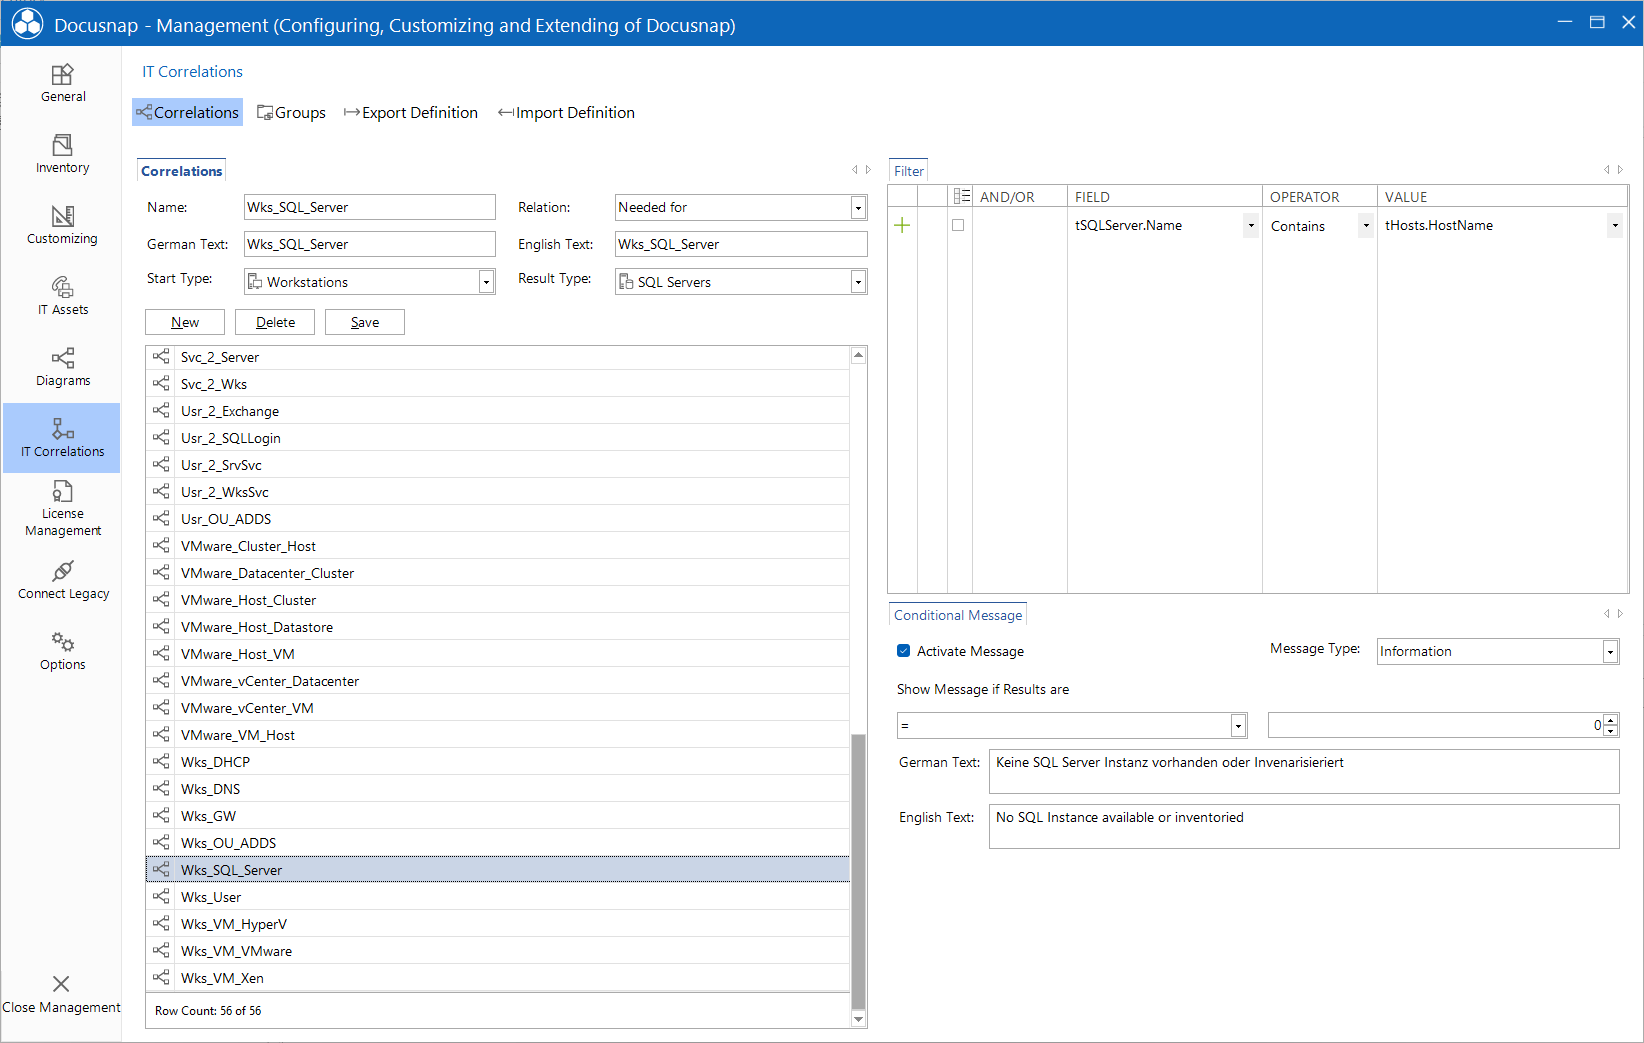Select the Wks_OU_ADDS list row
Screen dimensions: 1644x1043
(498, 842)
